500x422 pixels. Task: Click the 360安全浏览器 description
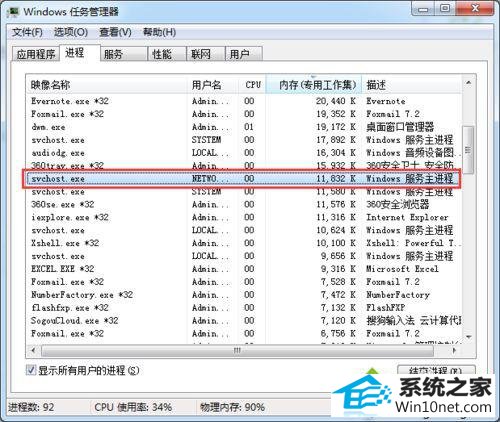pyautogui.click(x=397, y=204)
